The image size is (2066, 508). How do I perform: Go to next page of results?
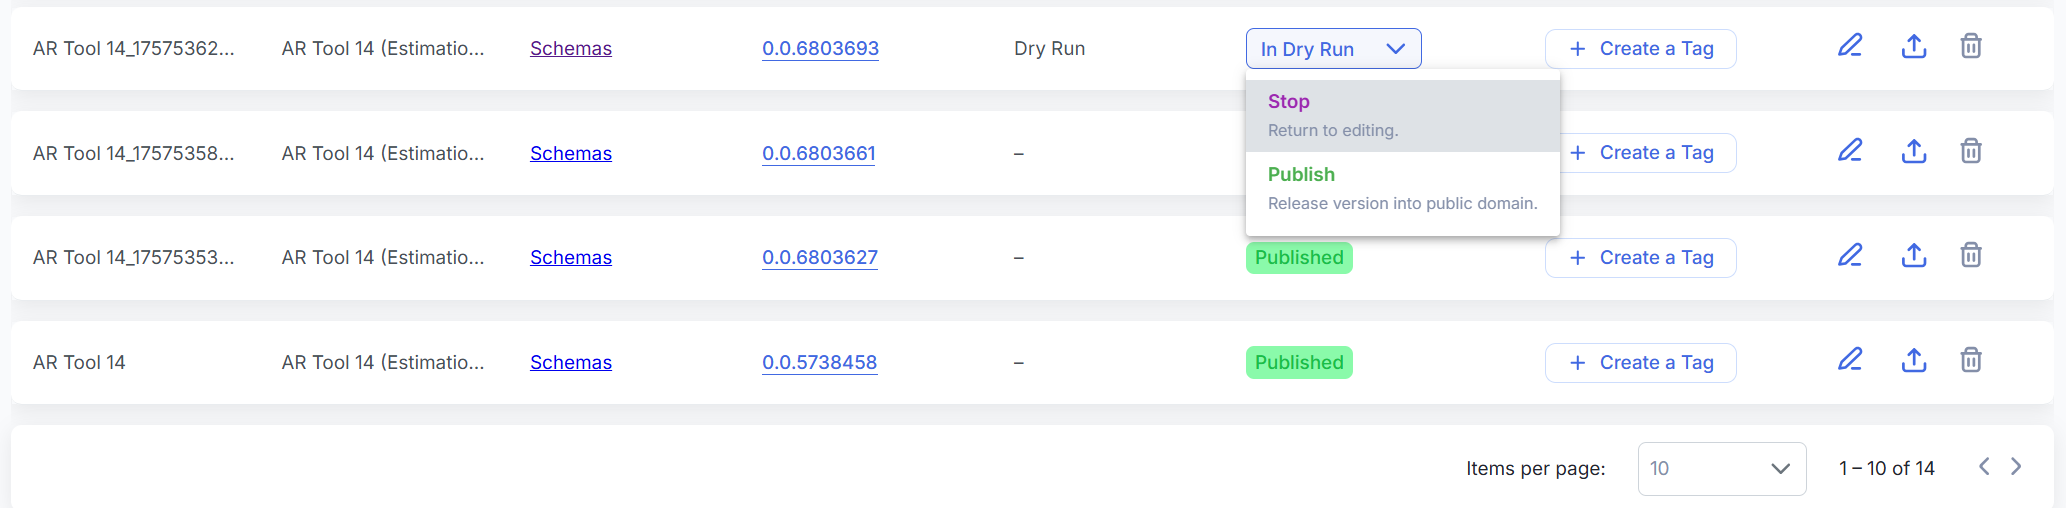point(2016,467)
